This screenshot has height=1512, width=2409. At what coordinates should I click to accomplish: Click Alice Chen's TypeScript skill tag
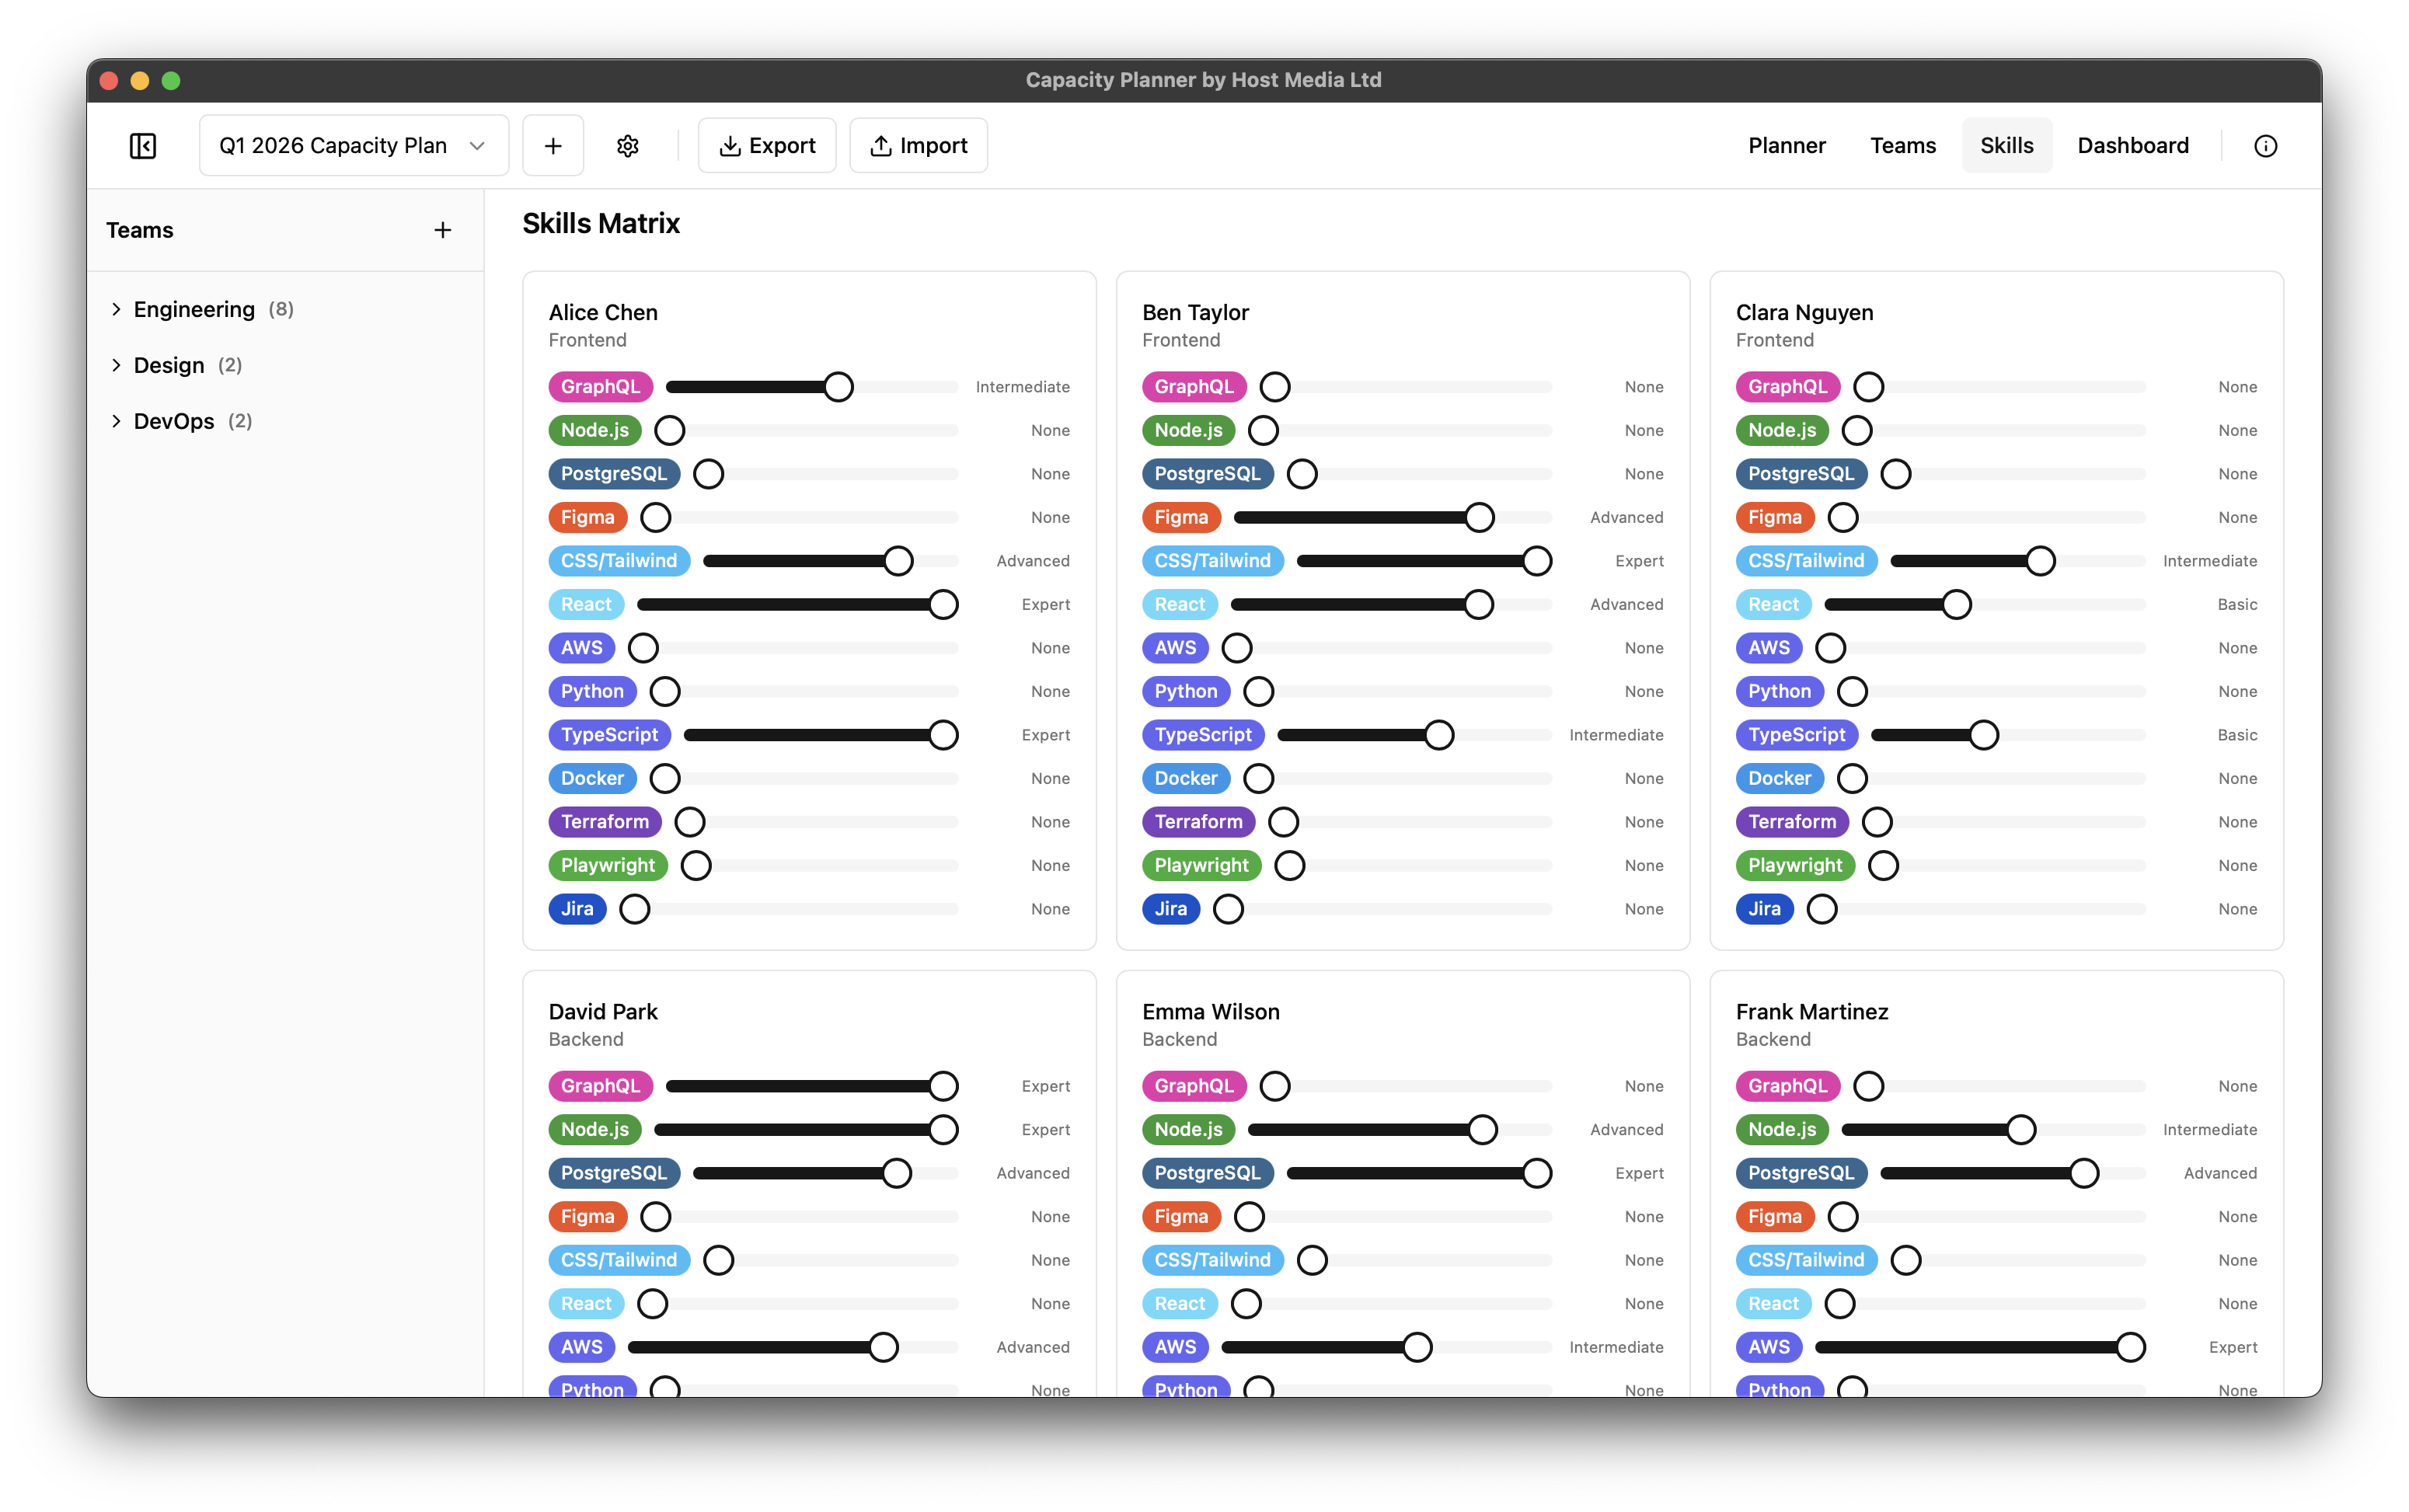pos(610,735)
